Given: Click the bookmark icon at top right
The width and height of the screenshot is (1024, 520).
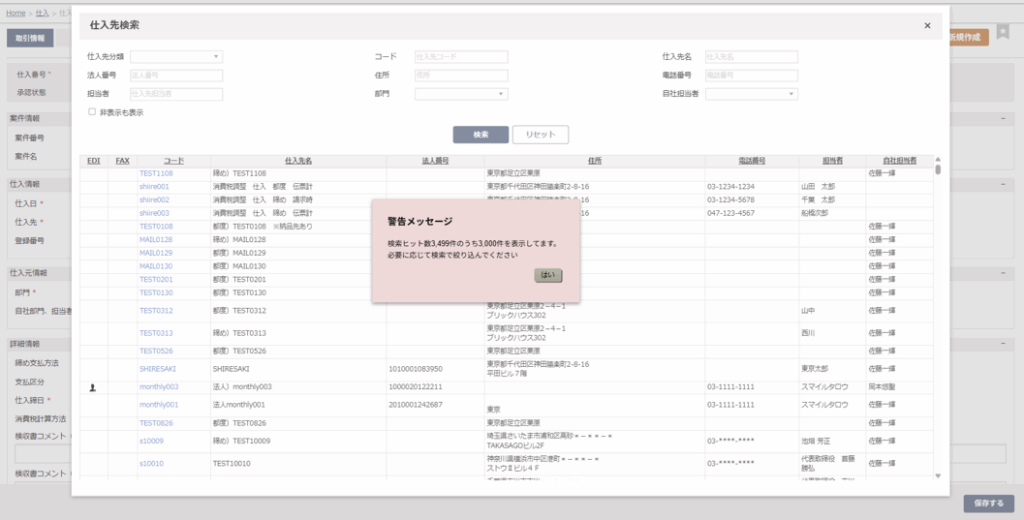Looking at the screenshot, I should coord(1003,33).
